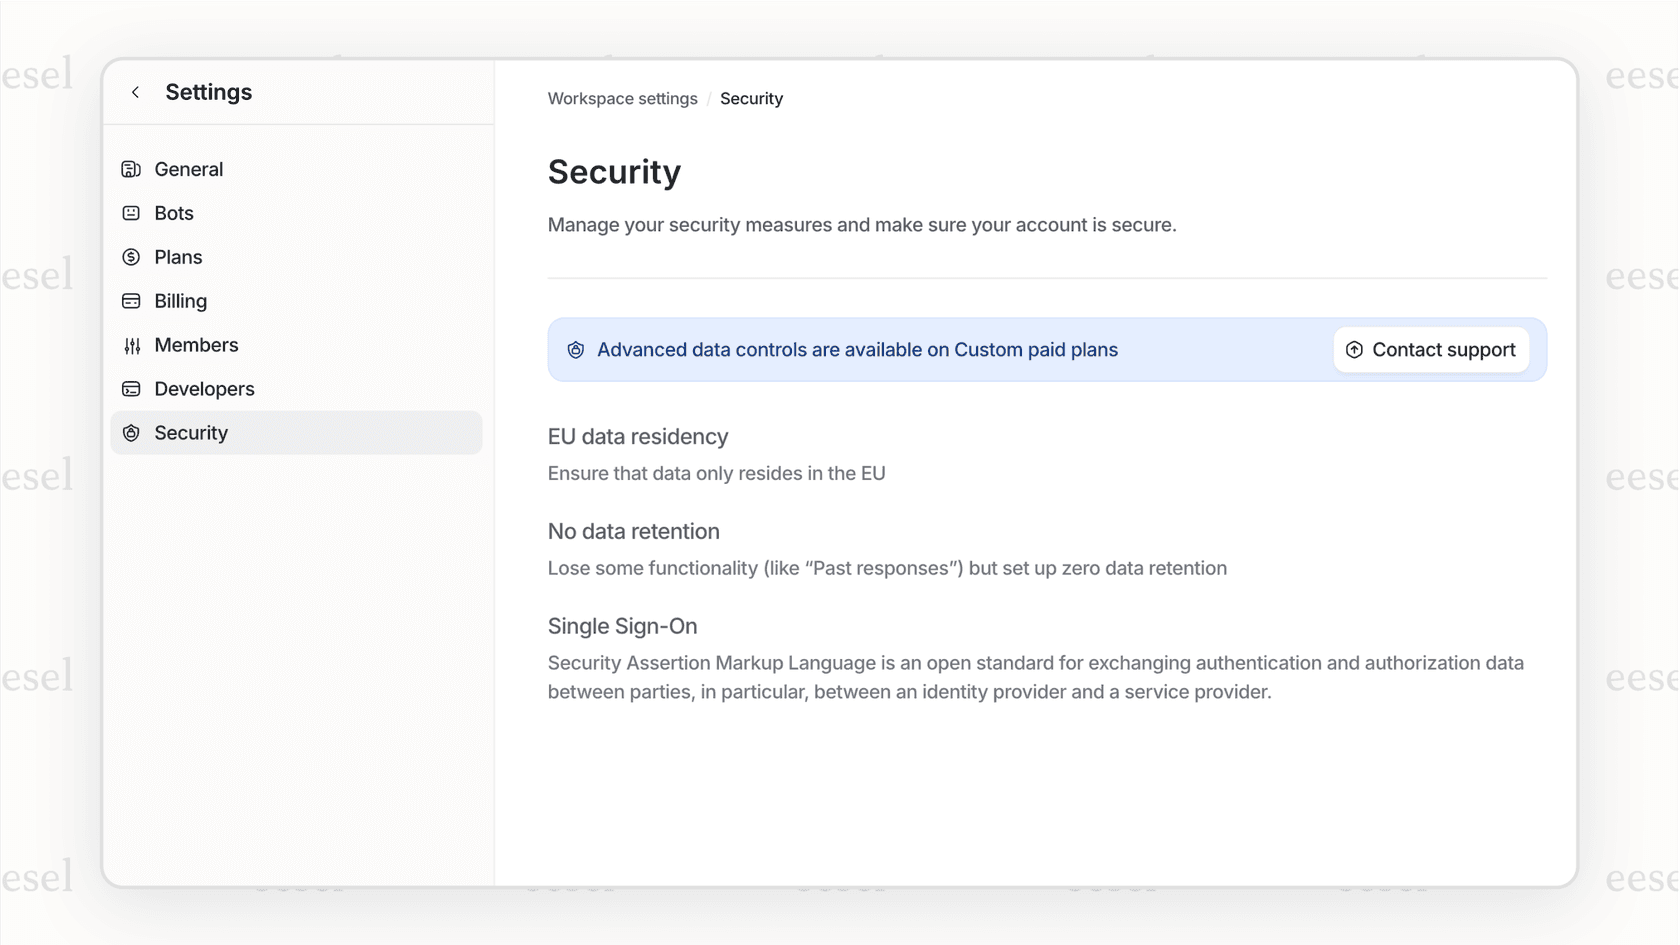Open the General settings page

pos(188,169)
